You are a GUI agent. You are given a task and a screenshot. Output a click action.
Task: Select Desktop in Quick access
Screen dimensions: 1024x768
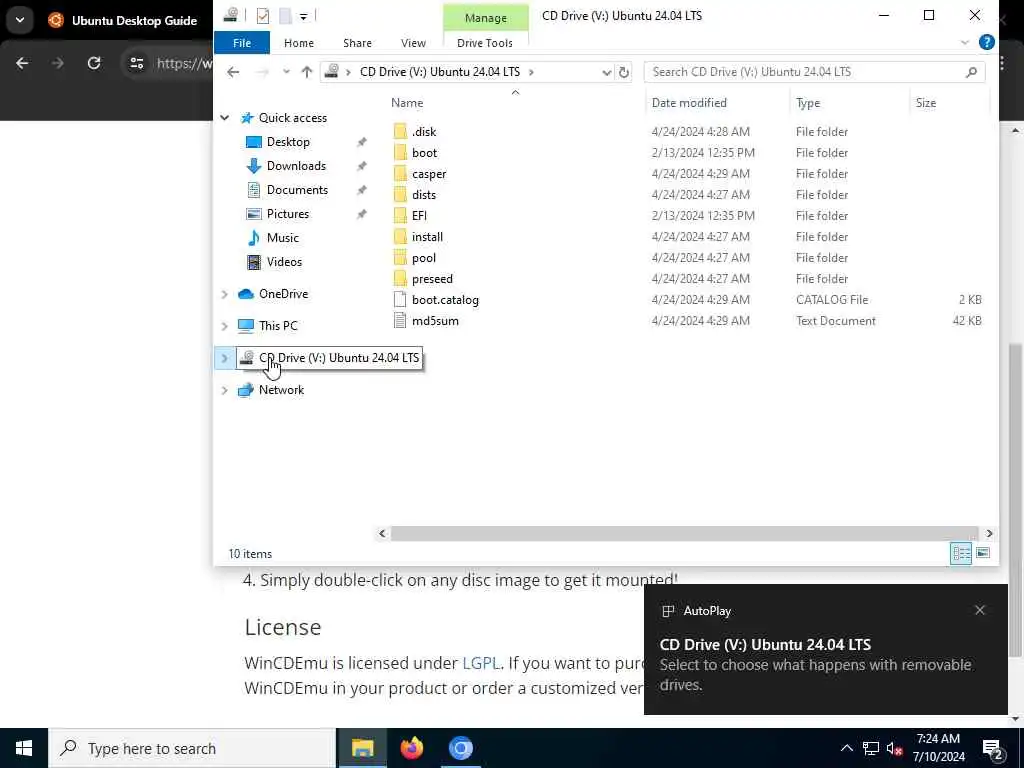[288, 142]
